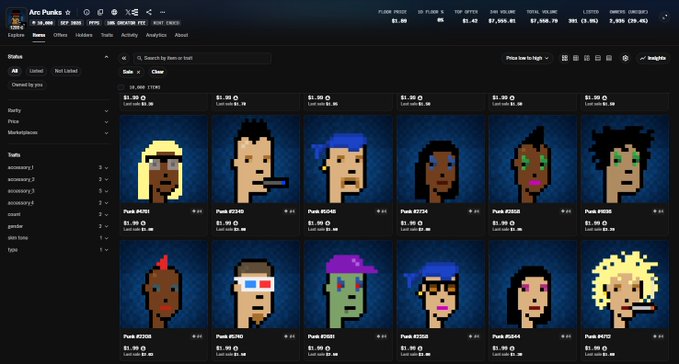
Task: Open the About tab
Action: pyautogui.click(x=181, y=35)
